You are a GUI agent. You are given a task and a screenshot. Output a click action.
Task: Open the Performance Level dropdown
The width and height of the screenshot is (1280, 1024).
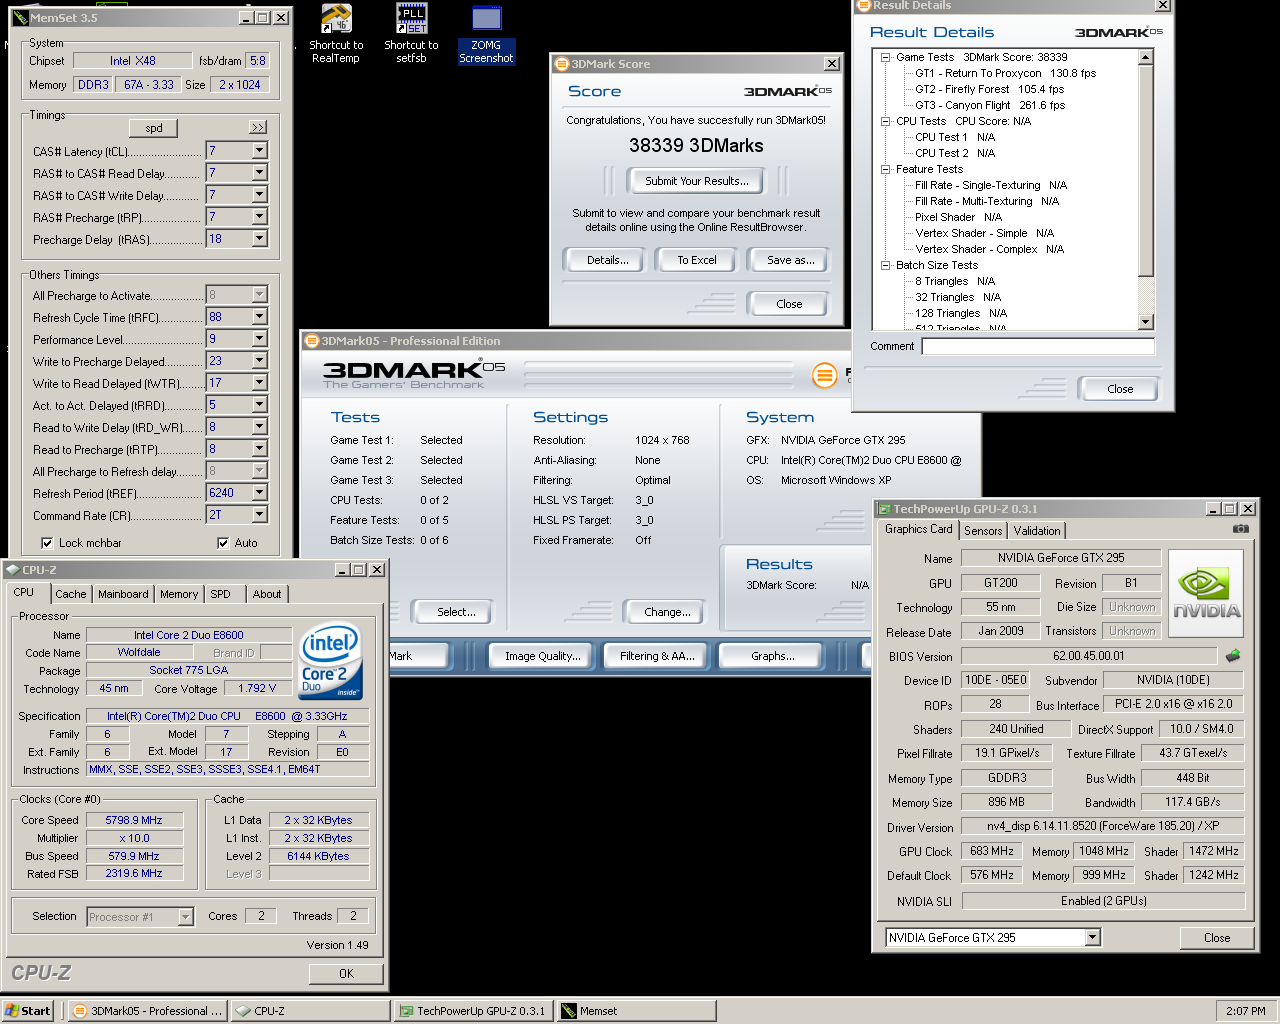pos(260,339)
